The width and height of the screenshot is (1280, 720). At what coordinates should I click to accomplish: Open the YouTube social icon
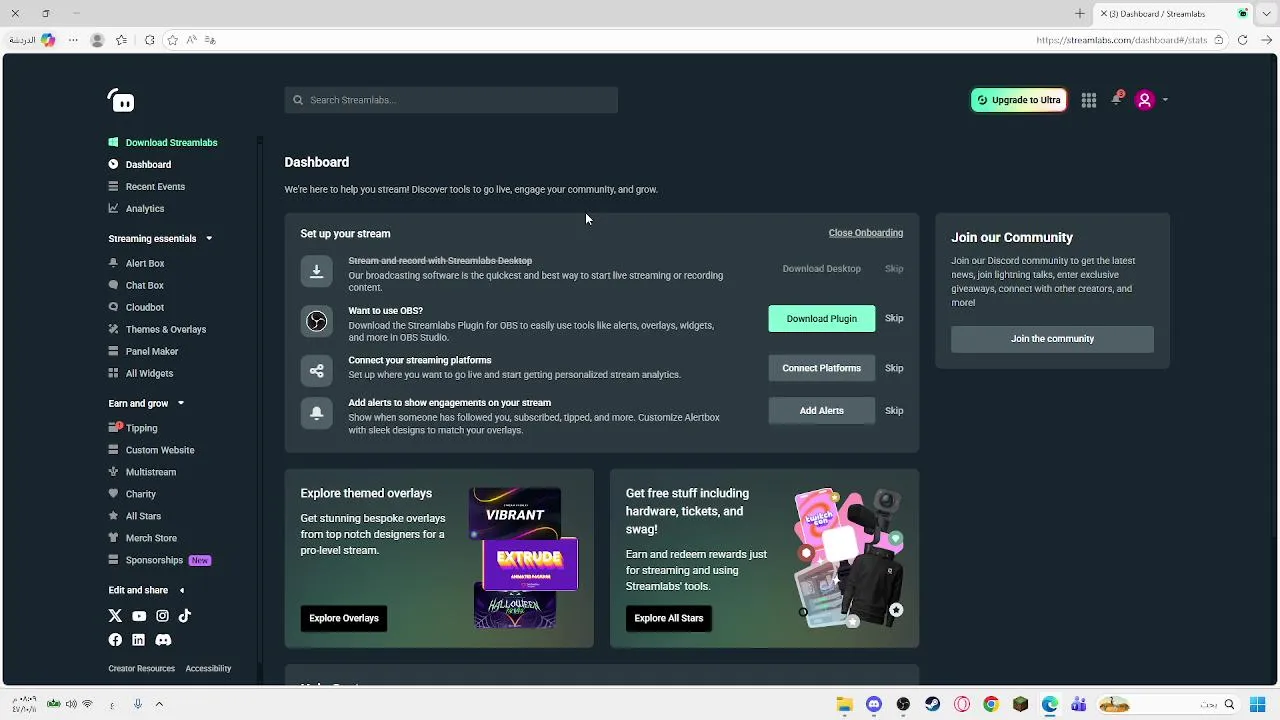pos(139,616)
